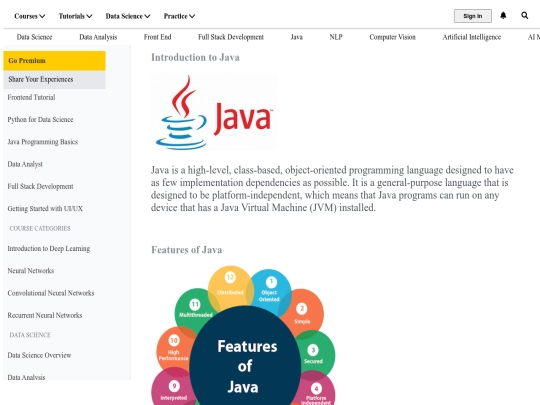540x405 pixels.
Task: Open Introduction to Deep Learning link
Action: tap(49, 249)
